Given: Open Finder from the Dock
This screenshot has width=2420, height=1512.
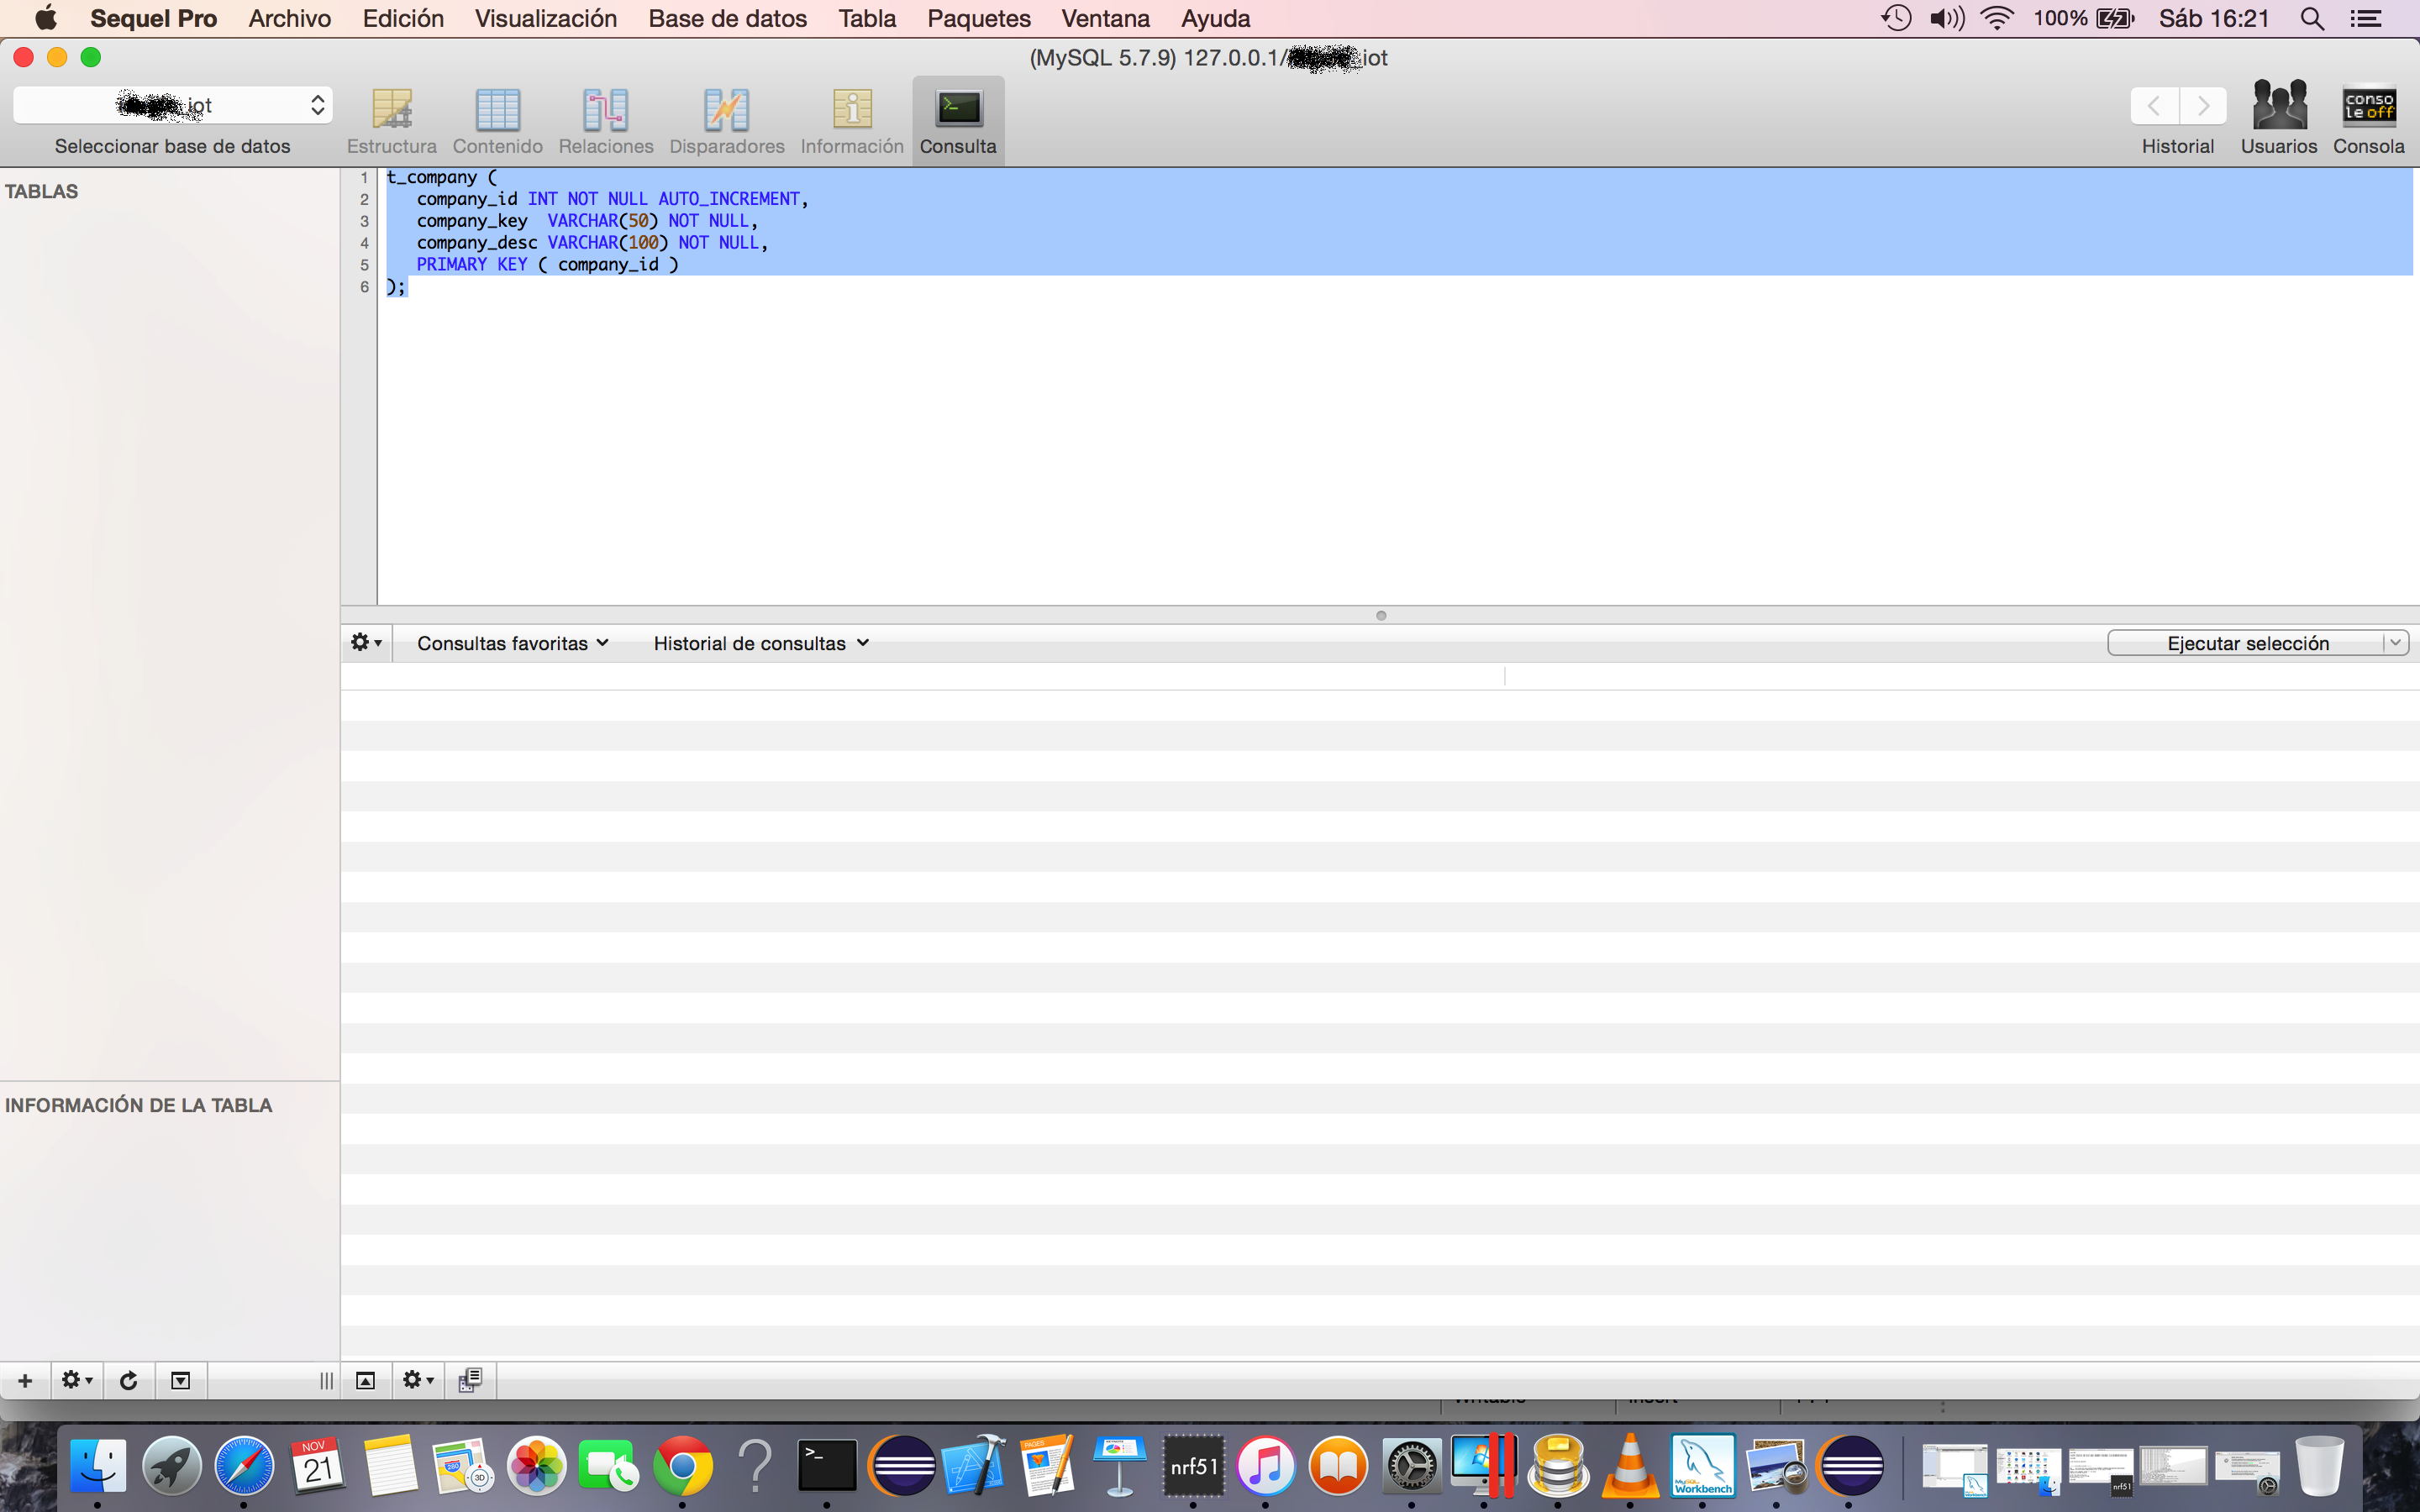Looking at the screenshot, I should [x=97, y=1466].
